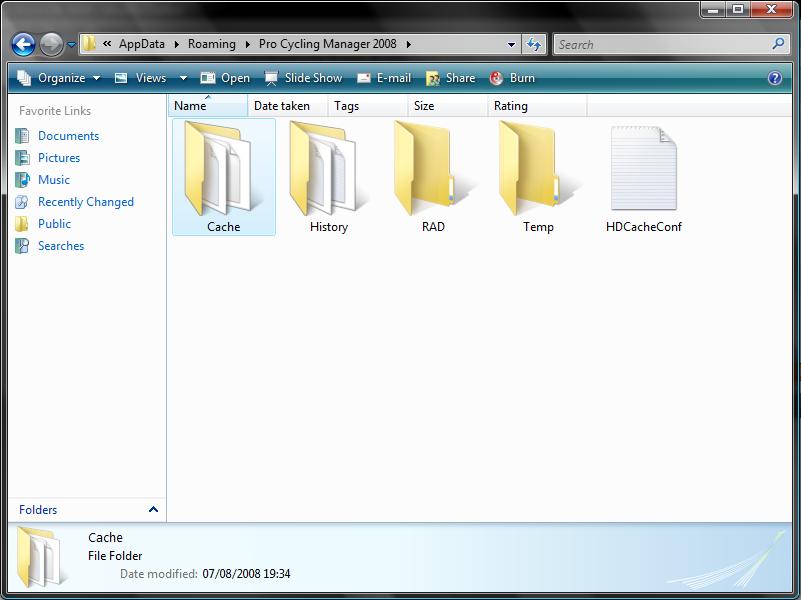This screenshot has height=600, width=801.
Task: Click the Refresh button beside address bar
Action: click(534, 44)
